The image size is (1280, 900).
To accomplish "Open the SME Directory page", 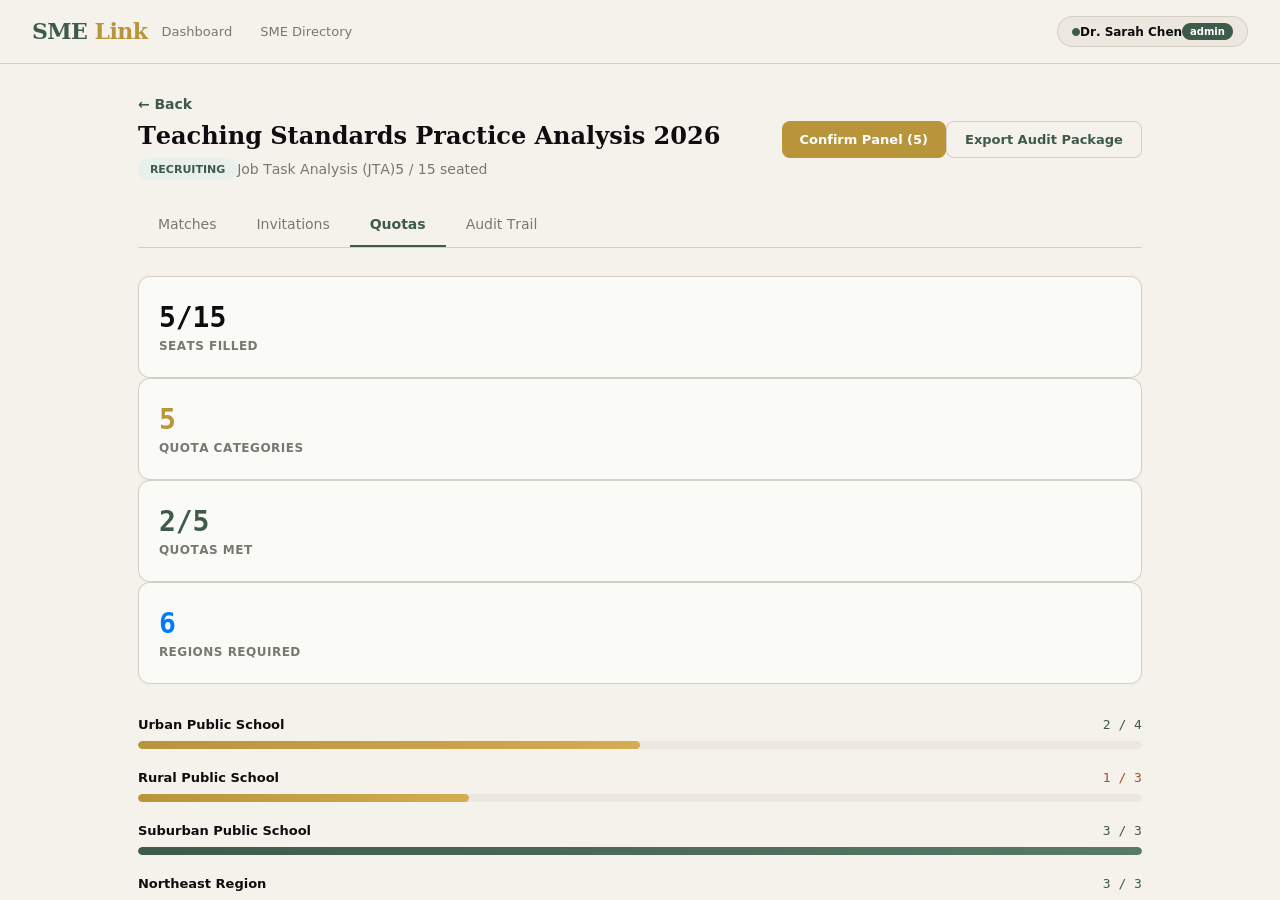I will [x=306, y=30].
